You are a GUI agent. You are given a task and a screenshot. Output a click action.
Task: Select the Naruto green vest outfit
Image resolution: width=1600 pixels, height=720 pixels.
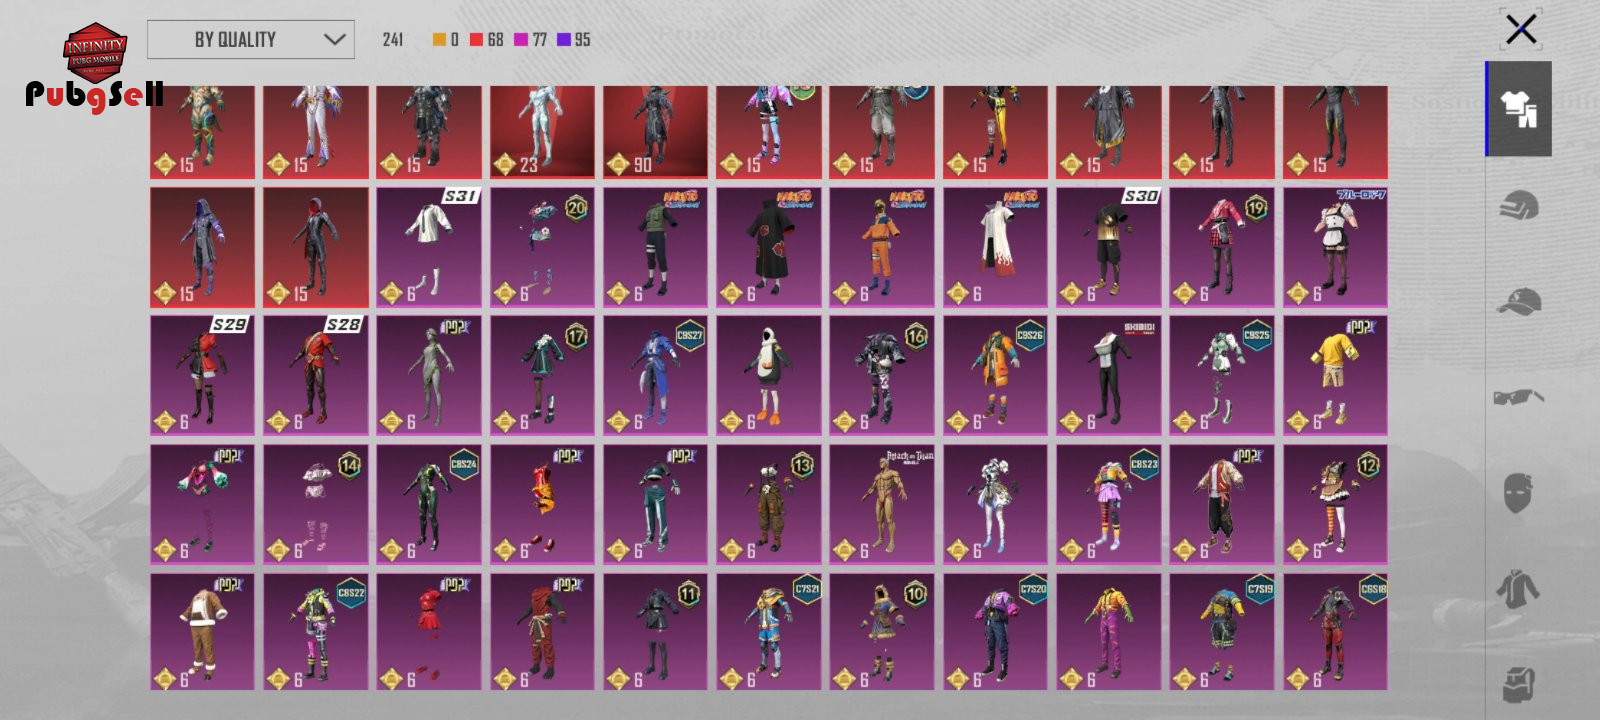(655, 247)
